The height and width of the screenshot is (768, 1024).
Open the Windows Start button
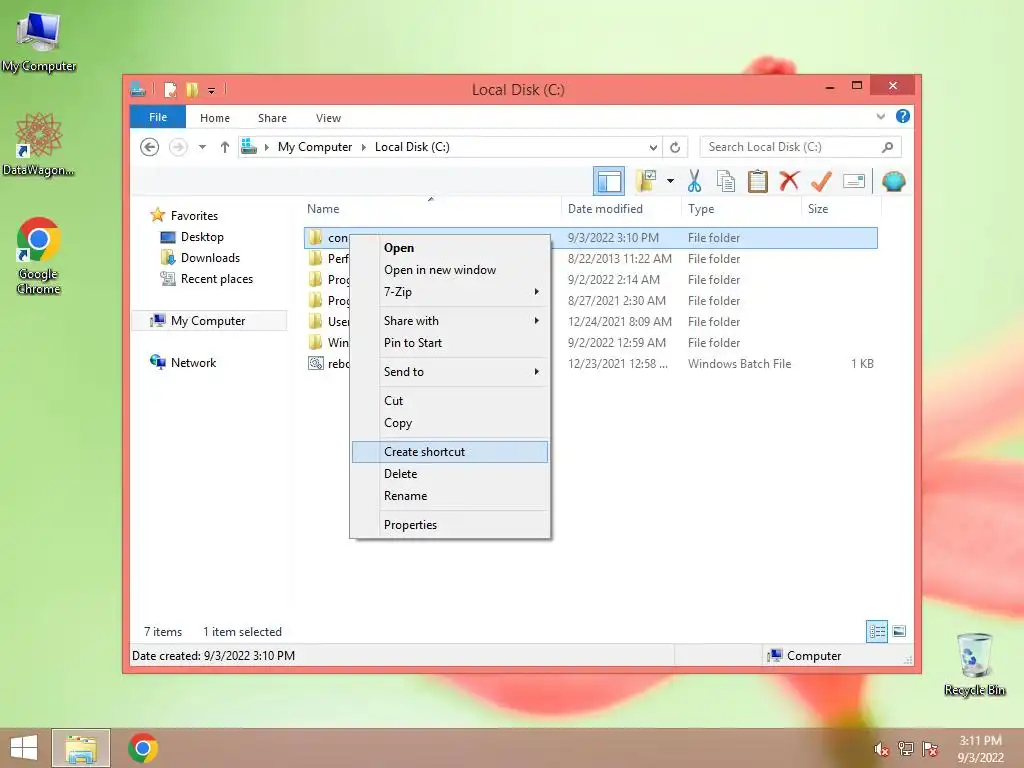tap(24, 748)
